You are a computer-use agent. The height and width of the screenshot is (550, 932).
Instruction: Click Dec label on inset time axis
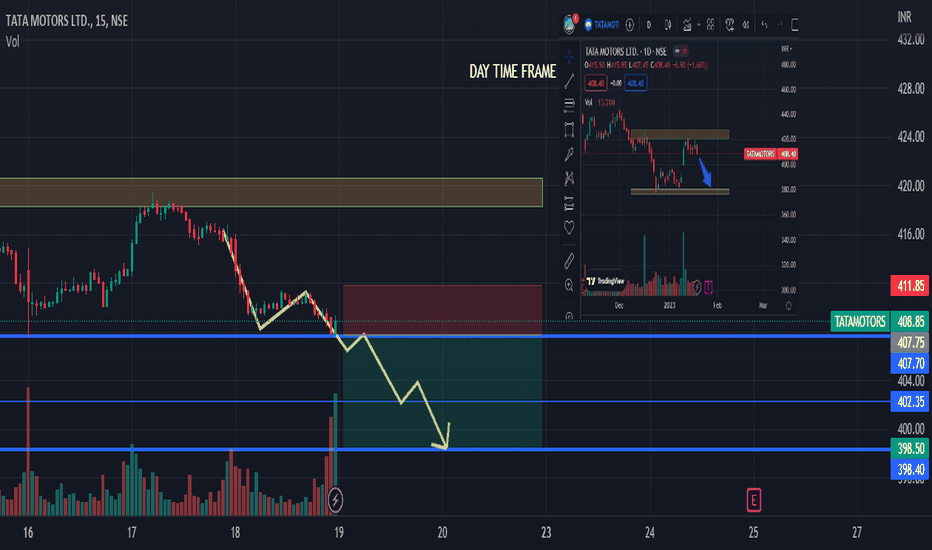619,306
